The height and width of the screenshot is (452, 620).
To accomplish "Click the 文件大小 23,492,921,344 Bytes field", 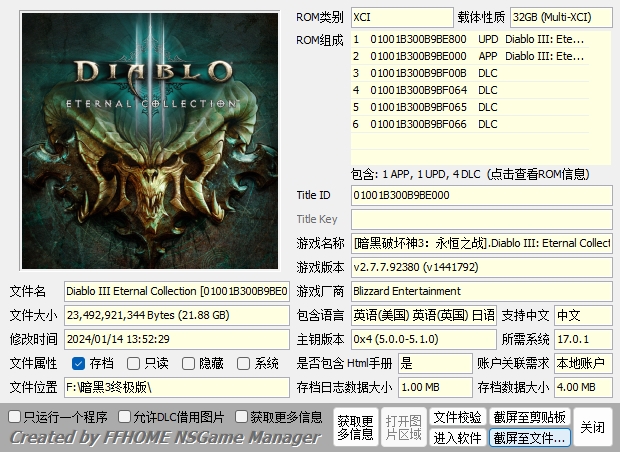I will [177, 316].
